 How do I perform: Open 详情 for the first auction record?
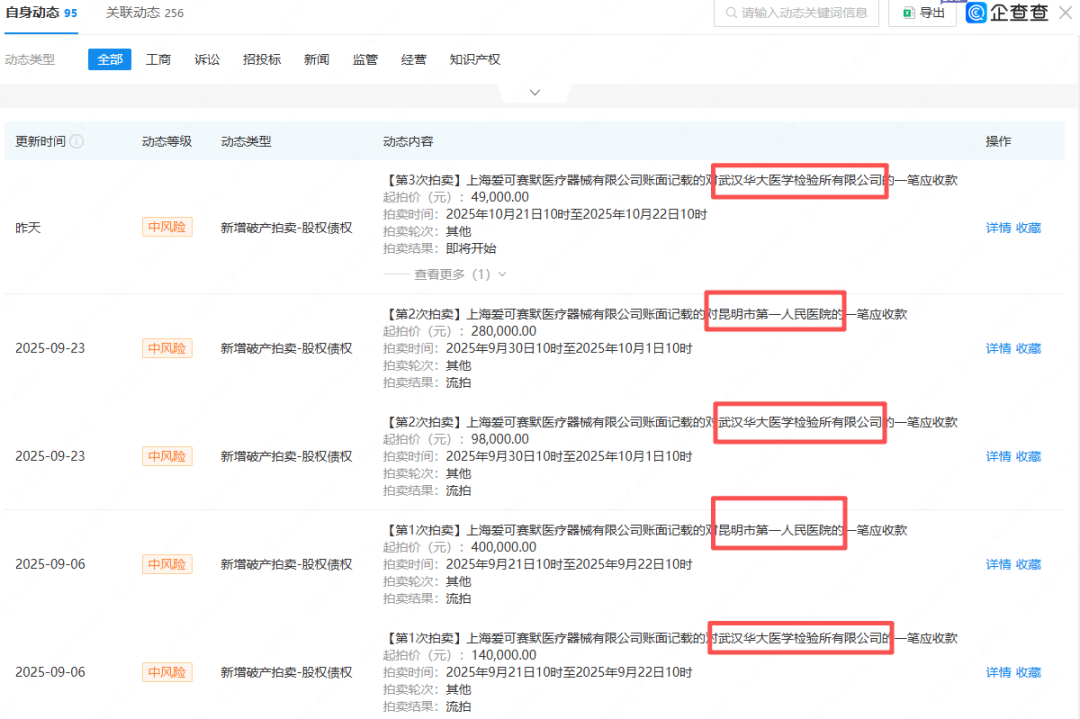point(997,227)
